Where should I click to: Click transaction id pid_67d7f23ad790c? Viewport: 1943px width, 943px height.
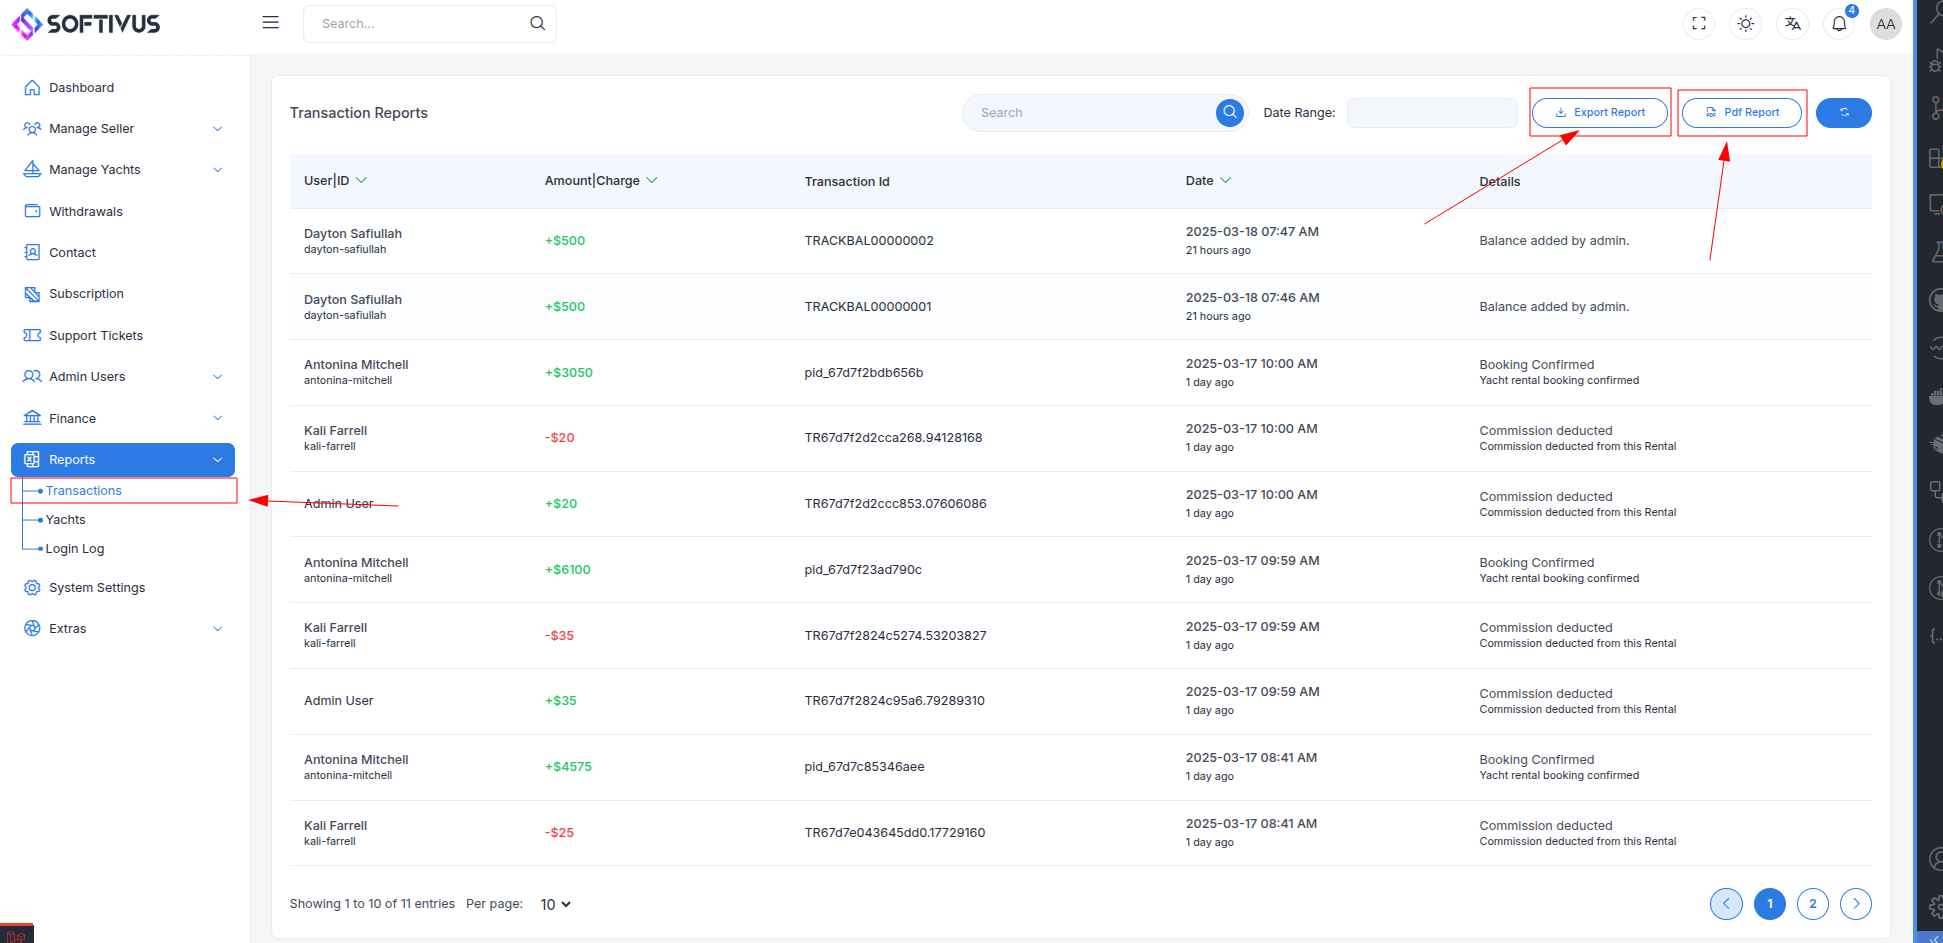point(863,569)
